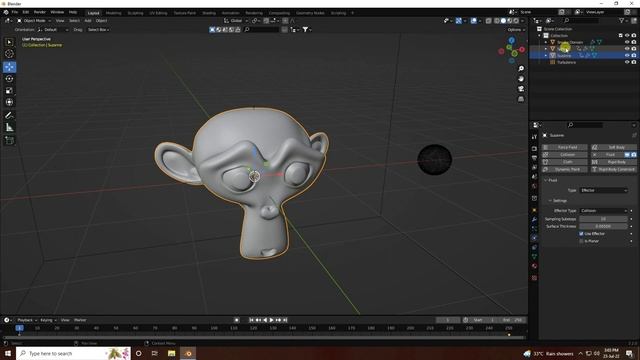Open Orientation Default dropdown

coord(53,30)
